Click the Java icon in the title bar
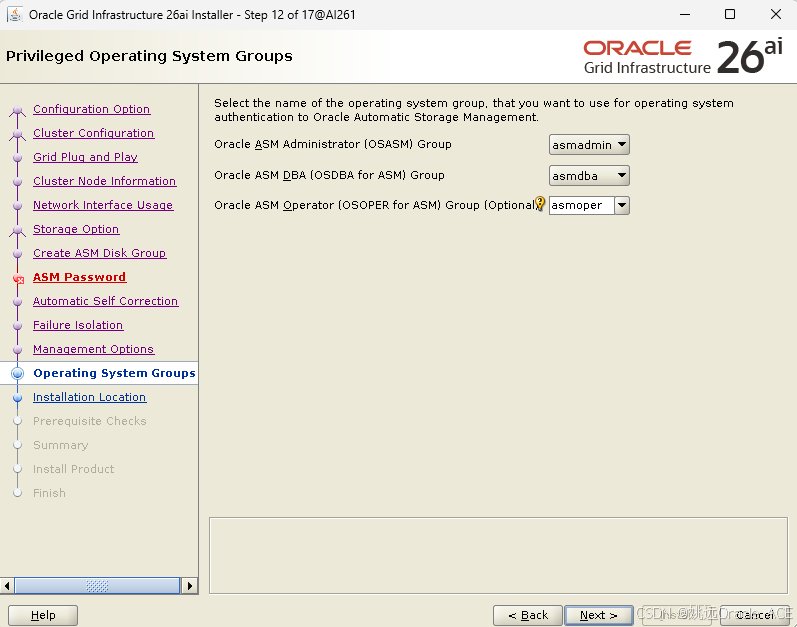 pyautogui.click(x=15, y=14)
